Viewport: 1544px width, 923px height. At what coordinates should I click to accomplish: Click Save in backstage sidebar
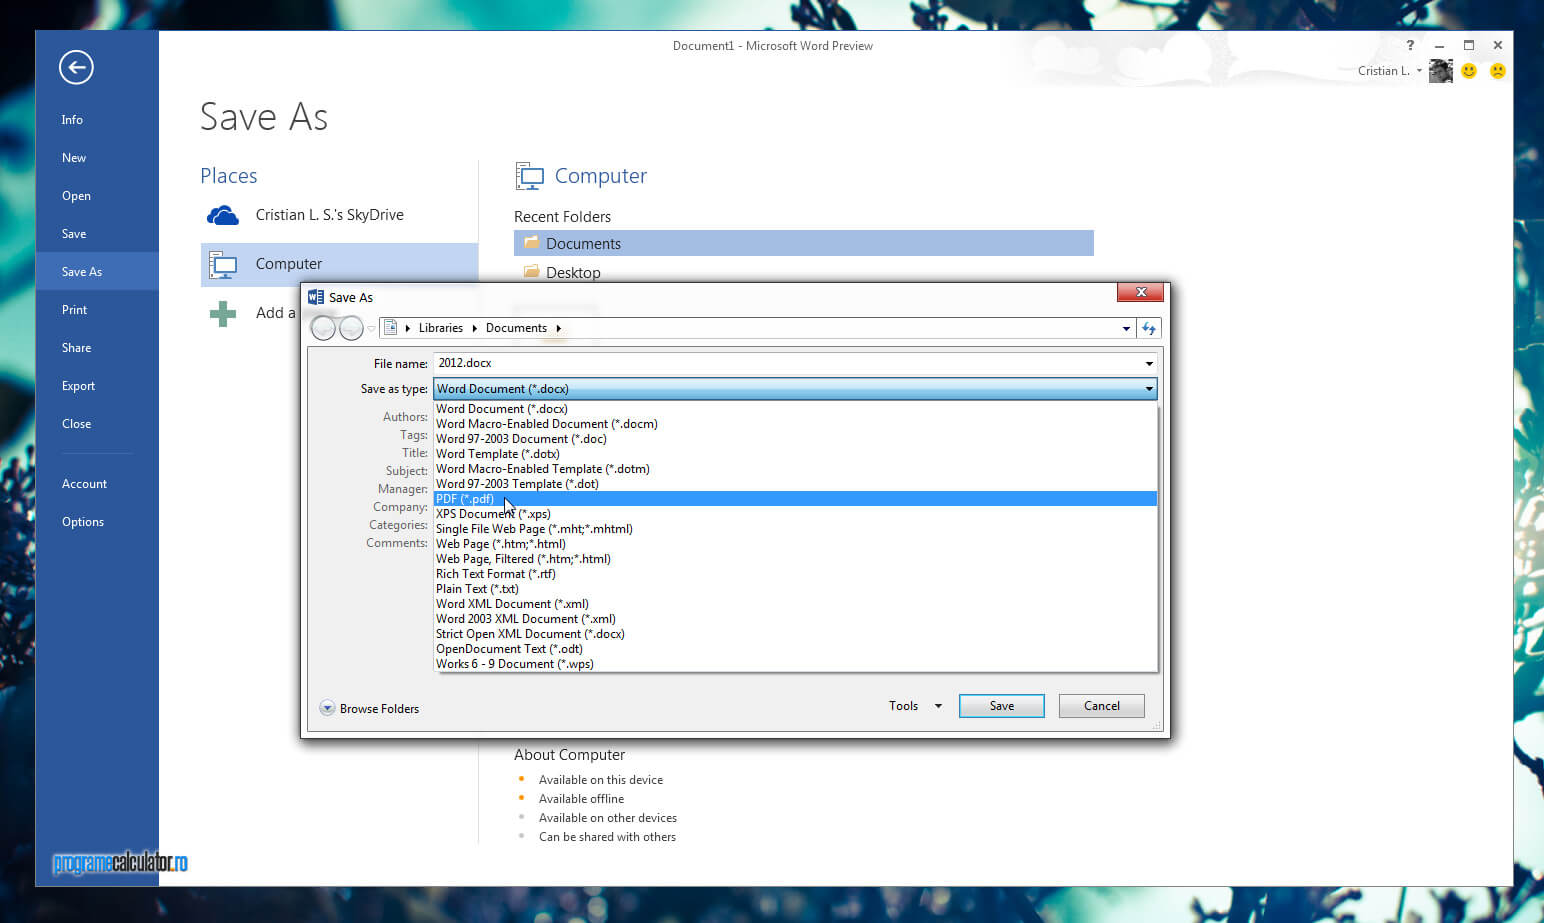click(x=97, y=234)
